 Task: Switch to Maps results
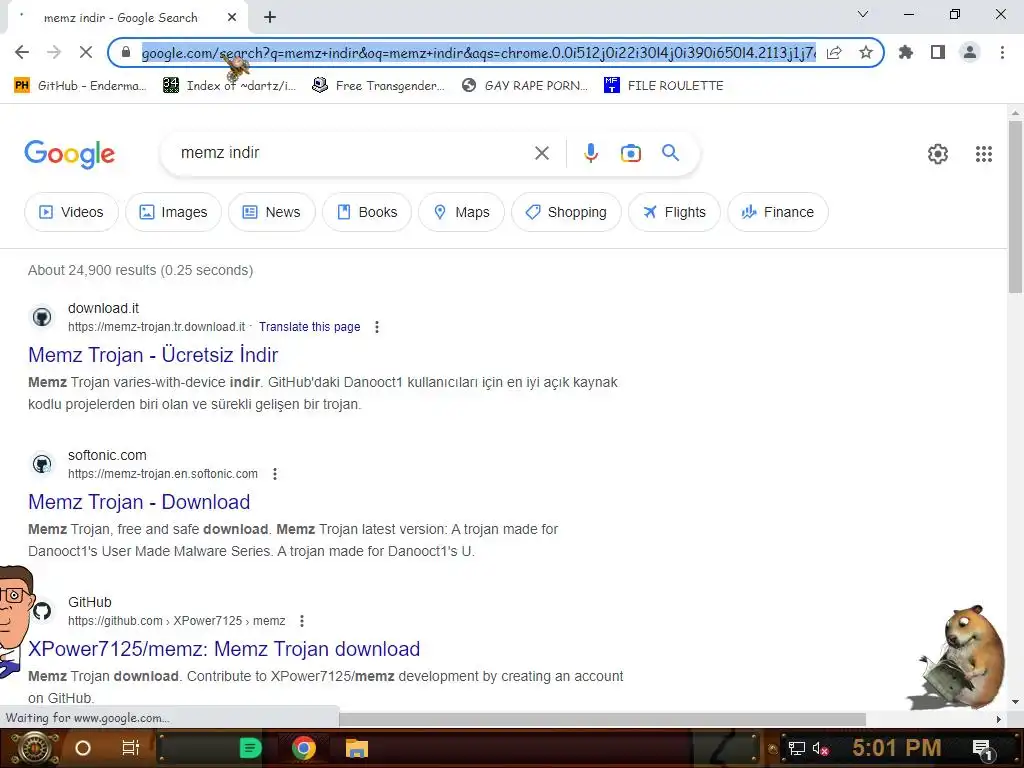point(462,212)
